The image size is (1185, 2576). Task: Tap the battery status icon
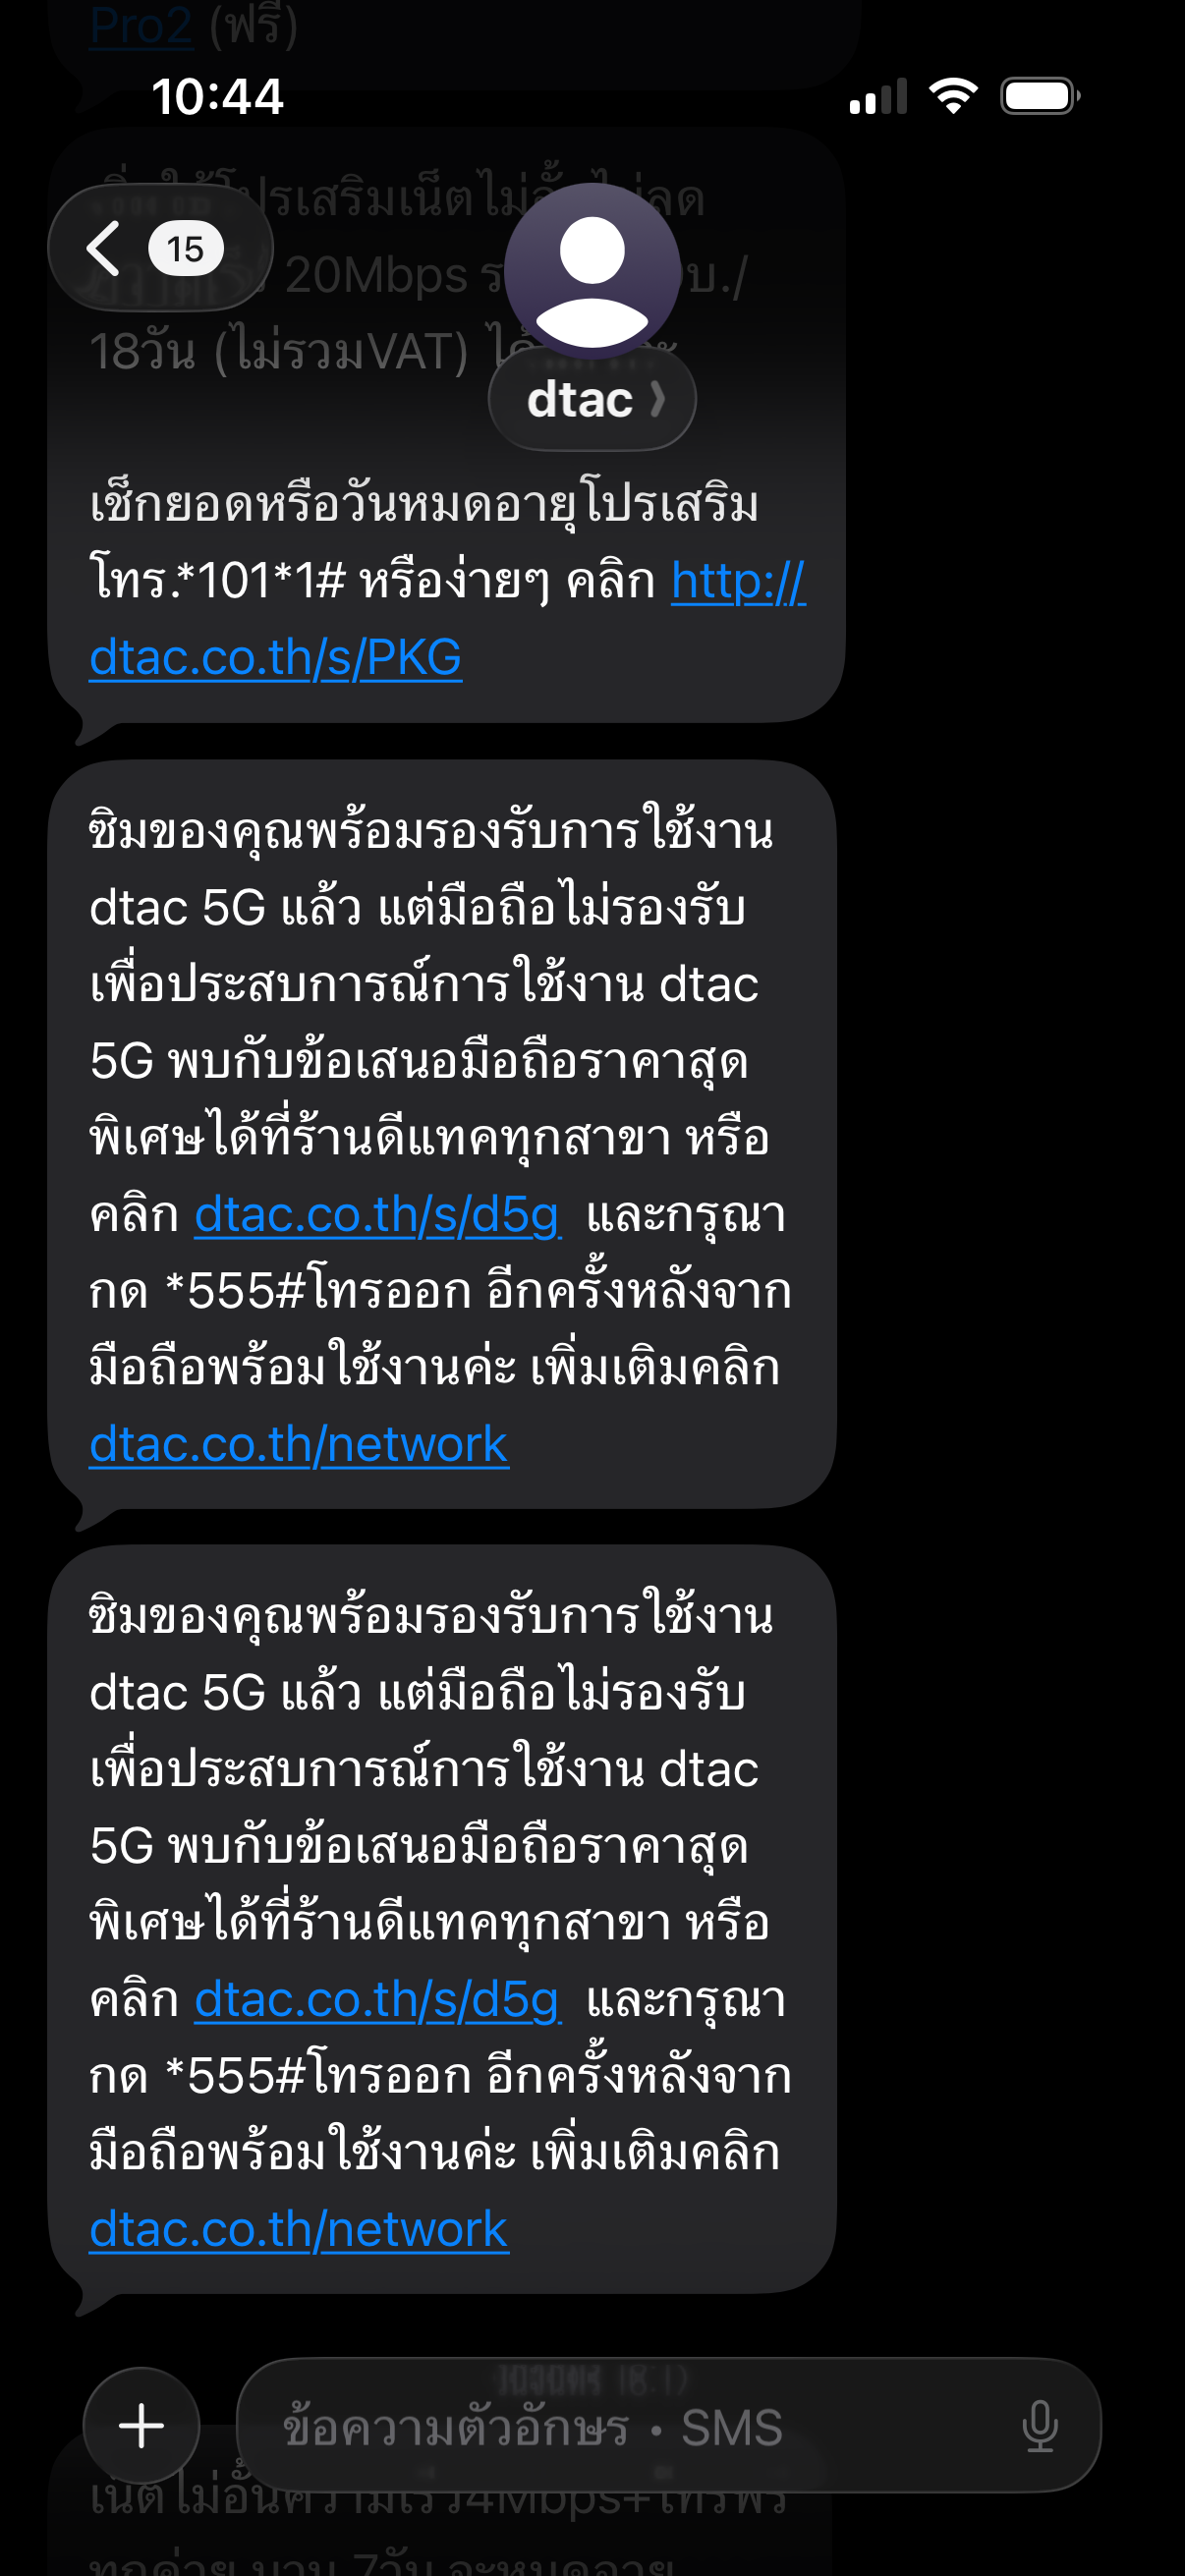(1040, 96)
